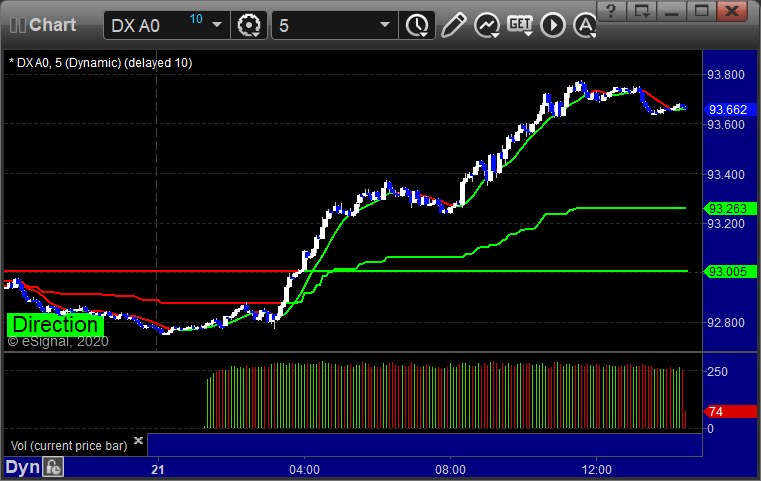Toggle the Dyn lock icon

point(53,467)
